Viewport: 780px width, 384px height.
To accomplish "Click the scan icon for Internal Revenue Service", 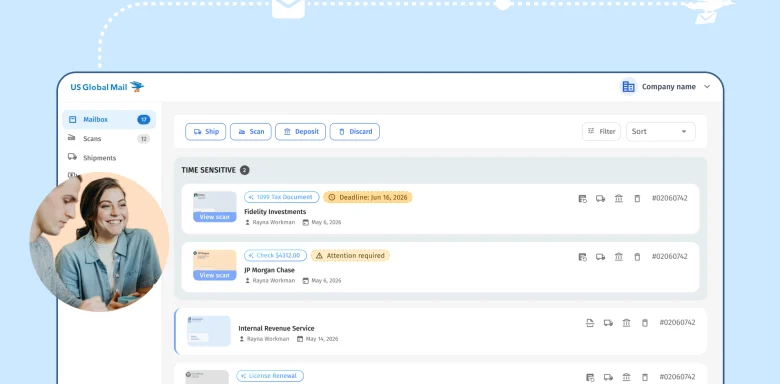I will click(590, 323).
